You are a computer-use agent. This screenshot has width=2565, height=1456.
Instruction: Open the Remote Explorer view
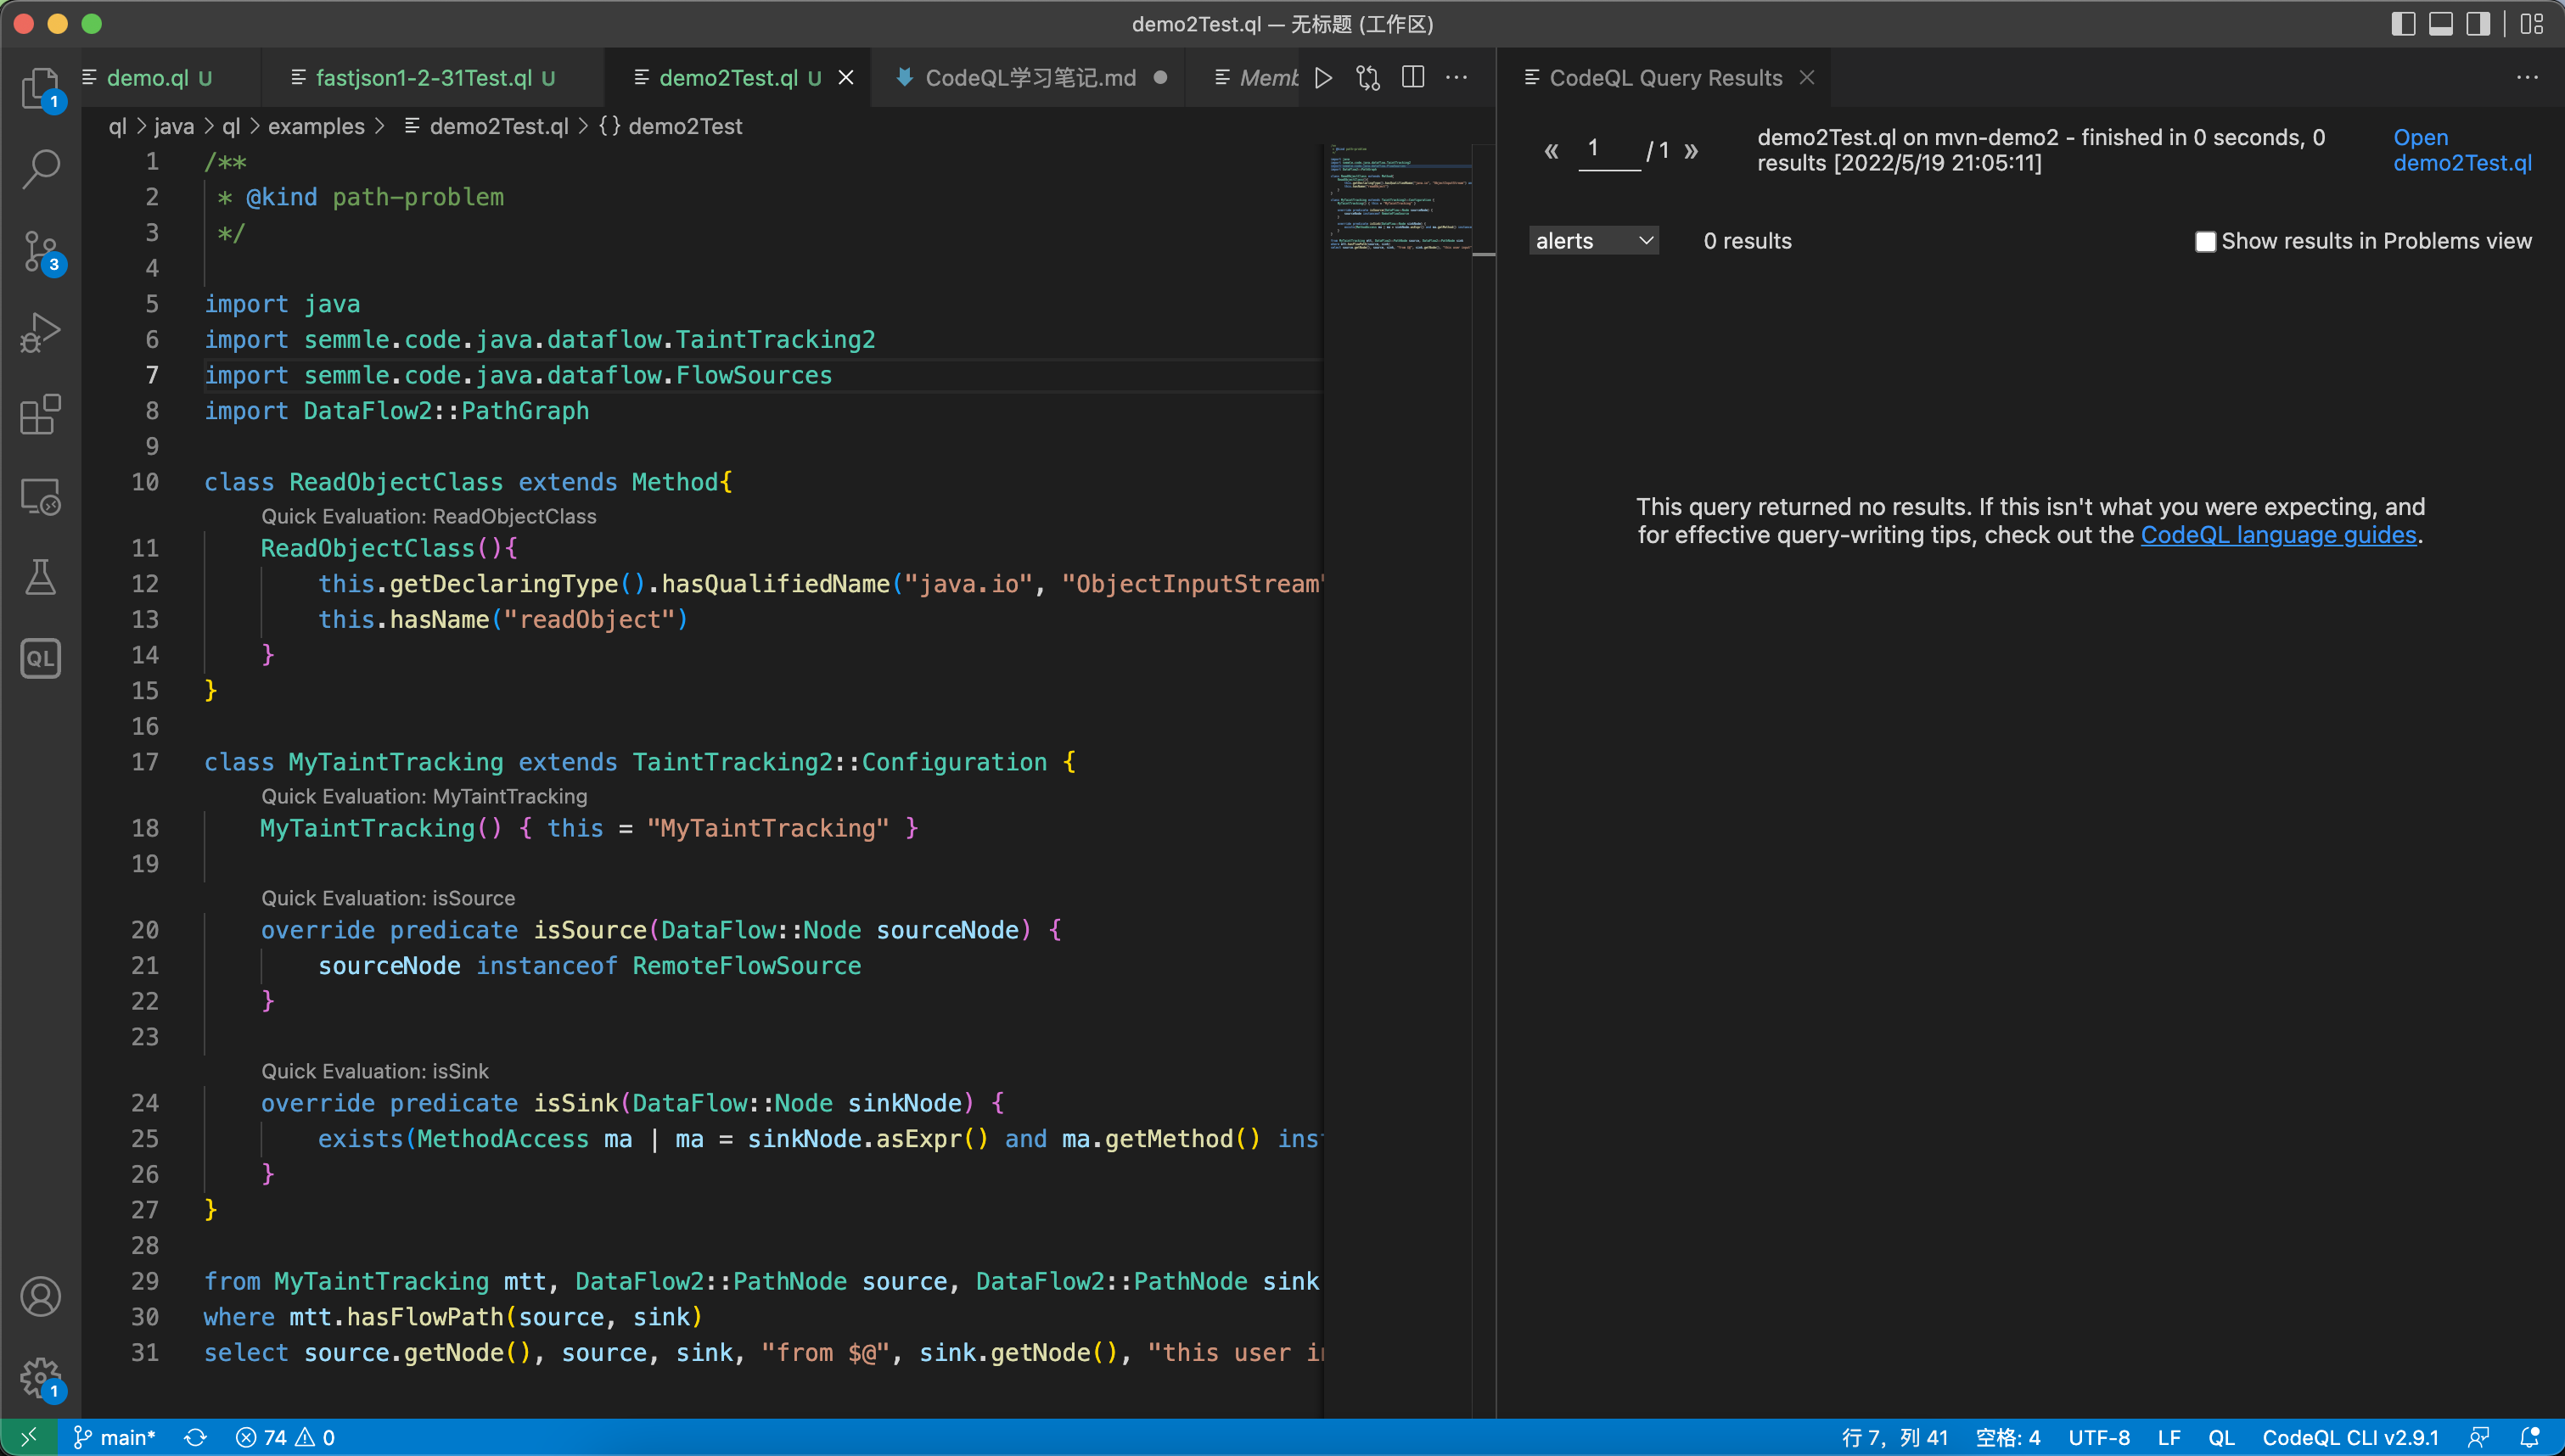(41, 496)
